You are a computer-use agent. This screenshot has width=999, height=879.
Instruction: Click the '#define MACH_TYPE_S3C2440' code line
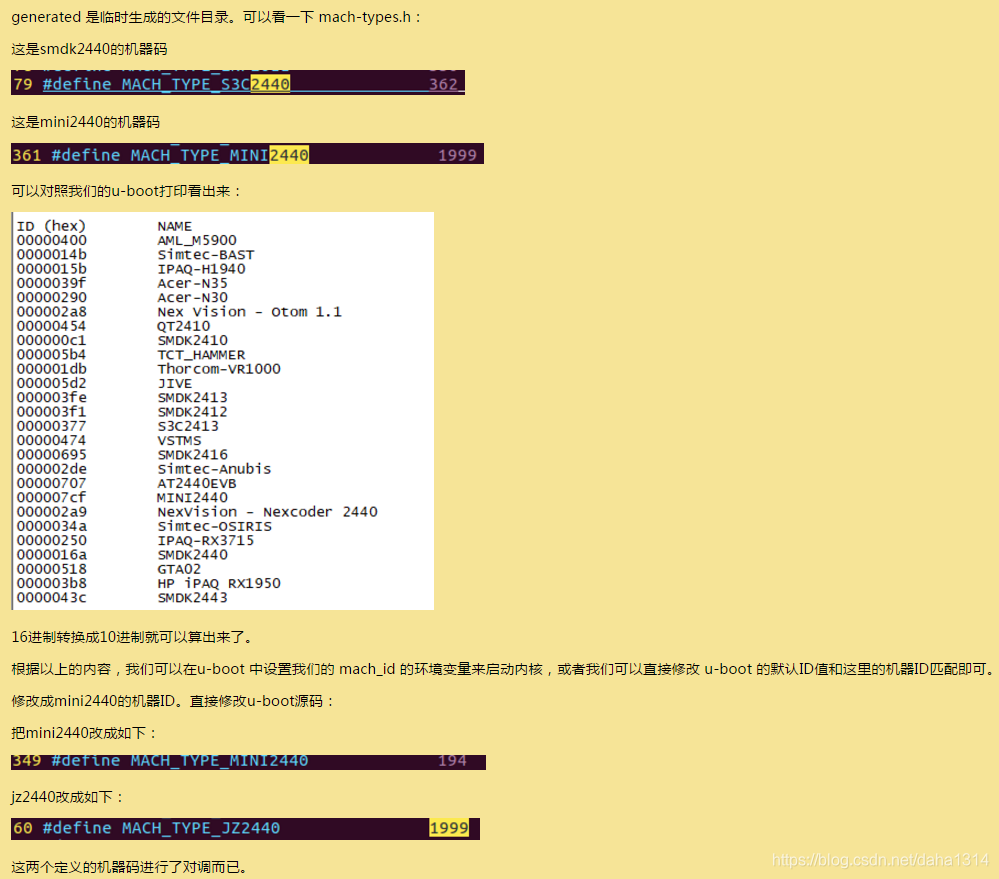click(238, 84)
